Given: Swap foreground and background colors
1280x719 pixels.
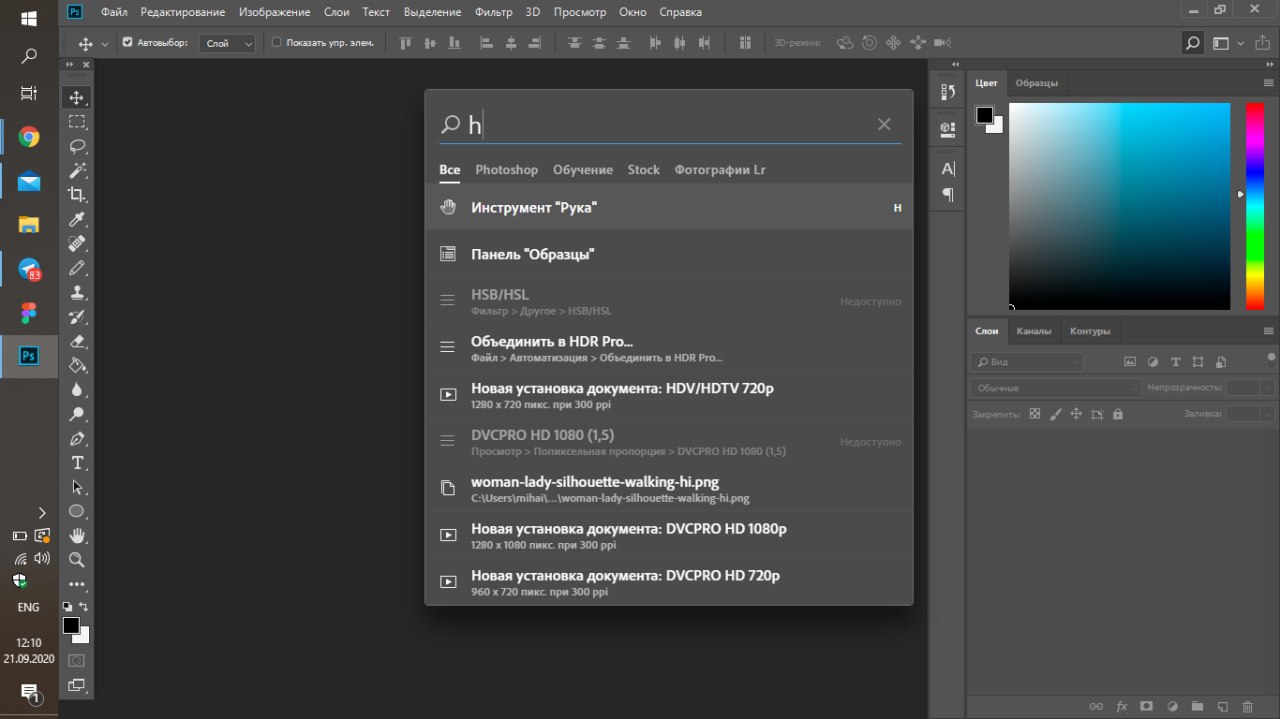Looking at the screenshot, I should (84, 606).
